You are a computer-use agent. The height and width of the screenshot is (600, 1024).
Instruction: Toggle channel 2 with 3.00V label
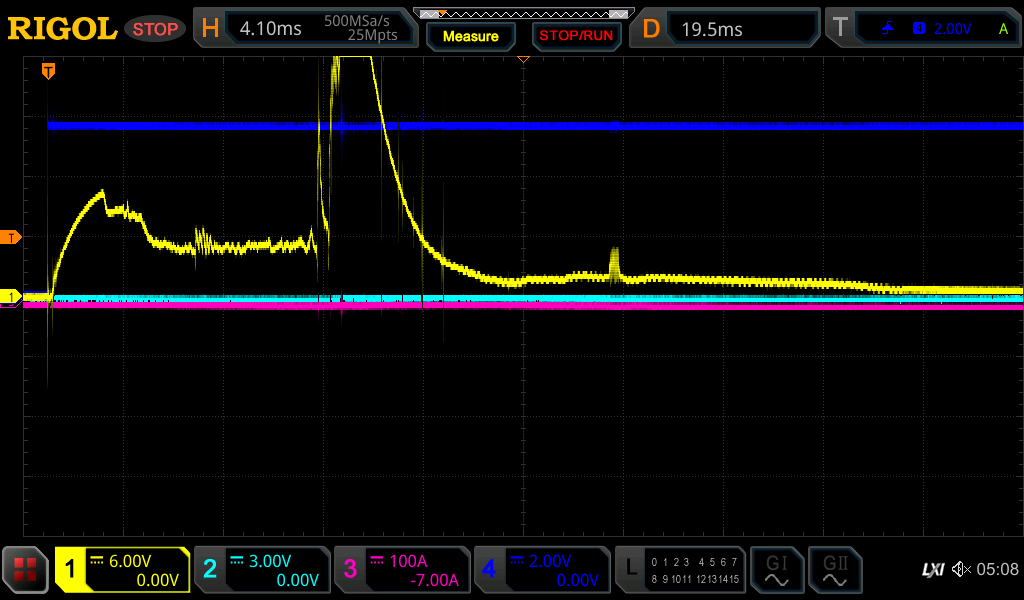point(262,570)
